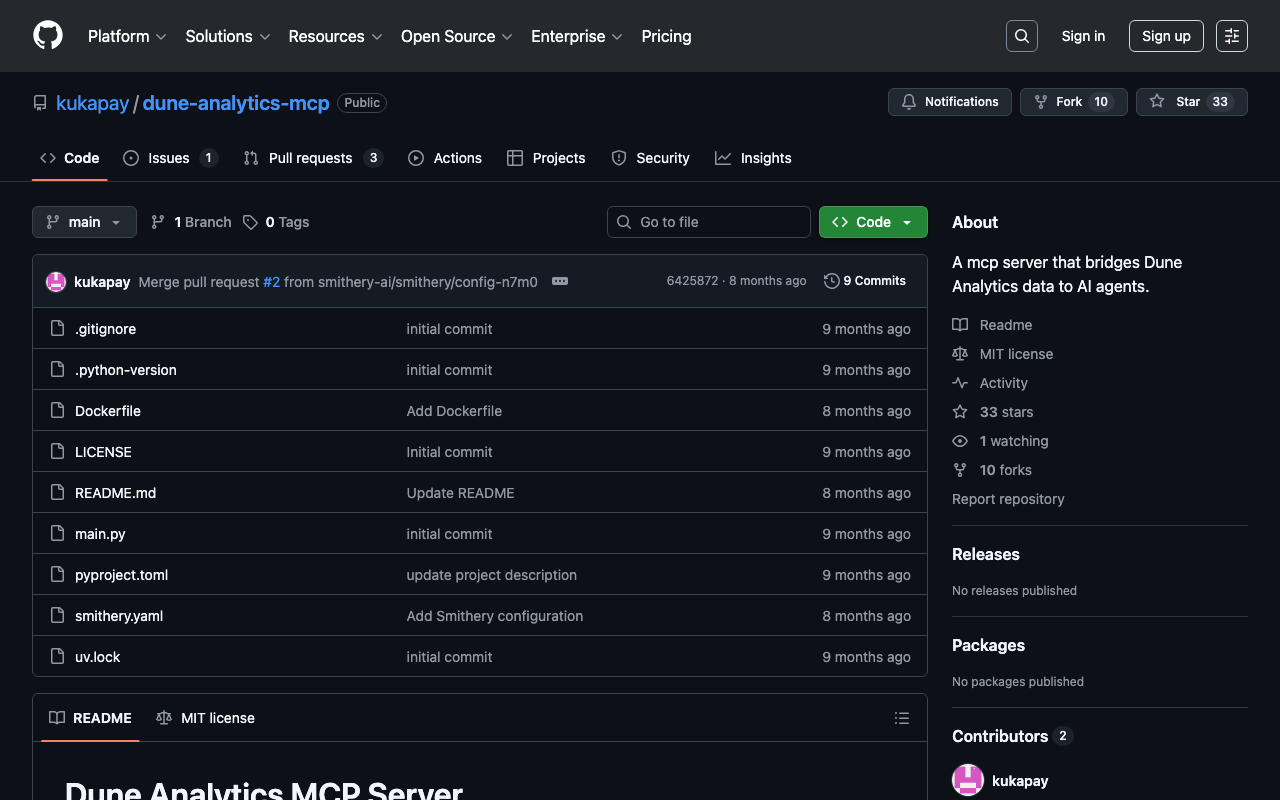Viewport: 1280px width, 800px height.
Task: Switch to the Issues tab
Action: point(169,158)
